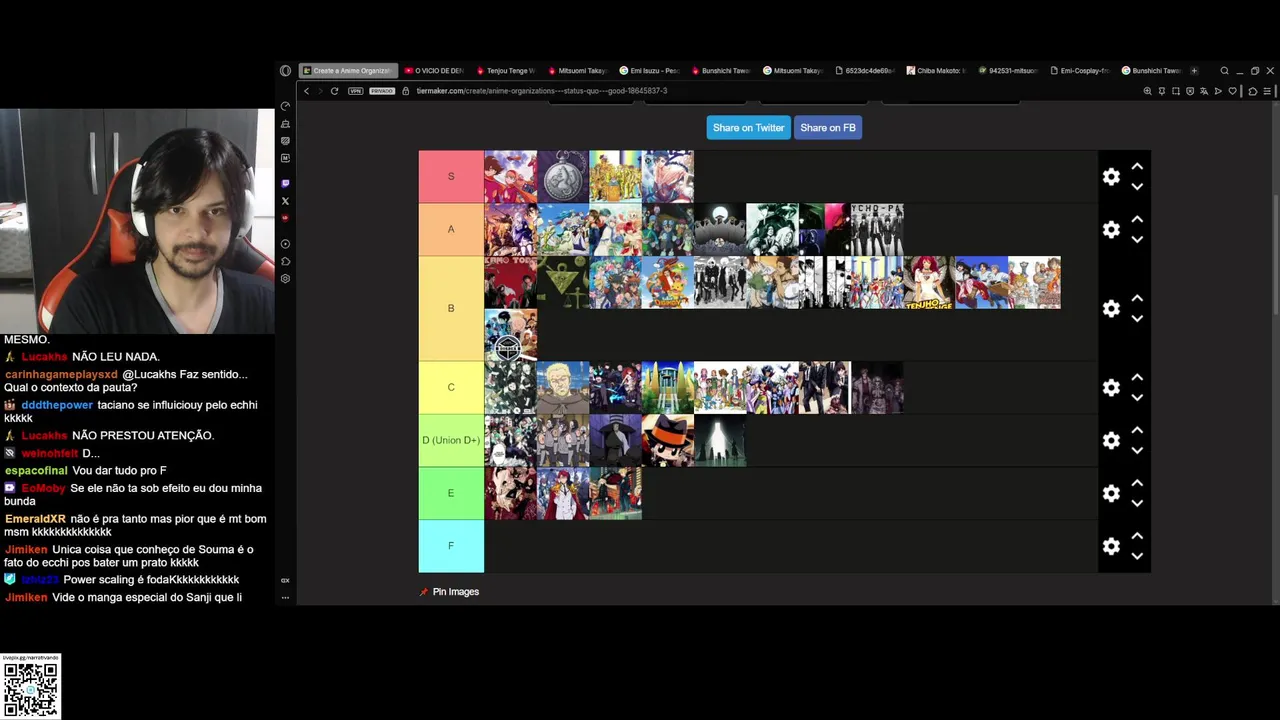Image resolution: width=1280 pixels, height=720 pixels.
Task: Open the Opera menu logo icon
Action: [285, 71]
